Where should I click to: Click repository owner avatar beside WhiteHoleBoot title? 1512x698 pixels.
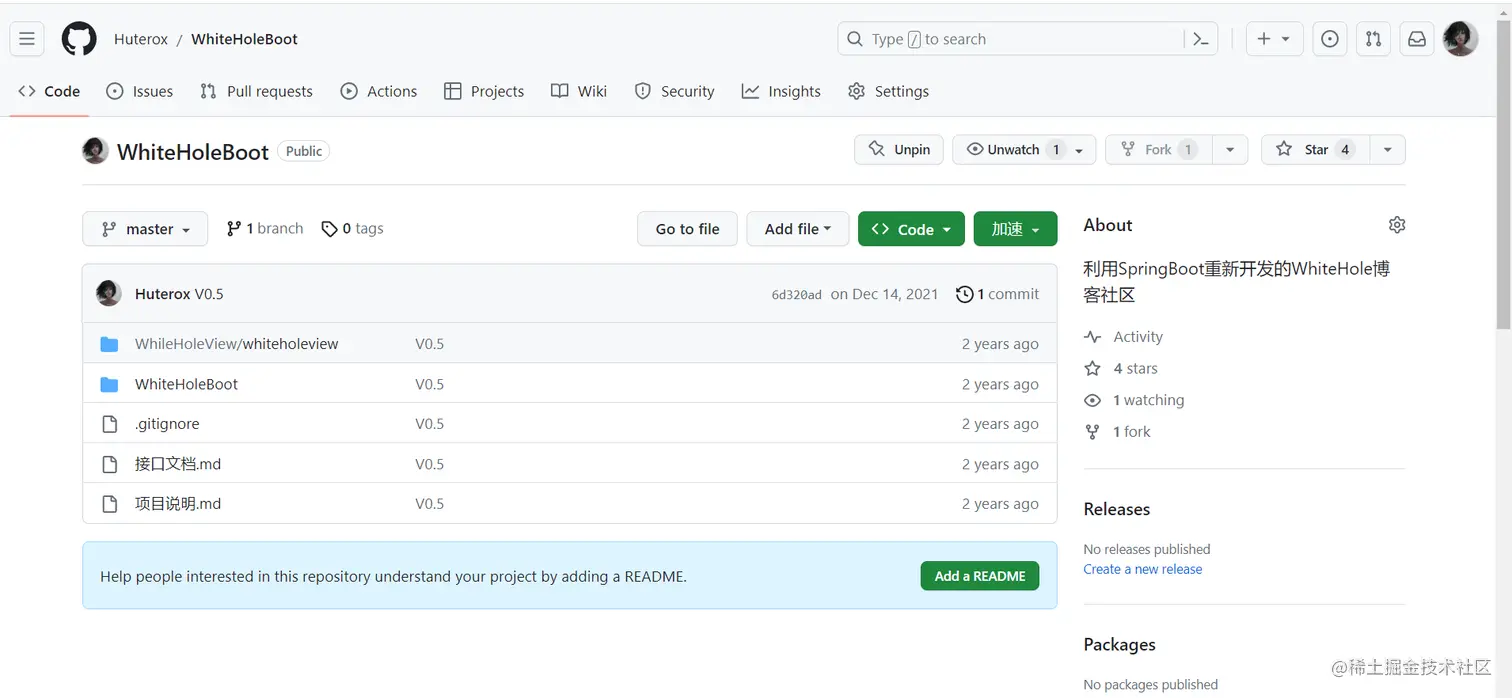click(95, 150)
